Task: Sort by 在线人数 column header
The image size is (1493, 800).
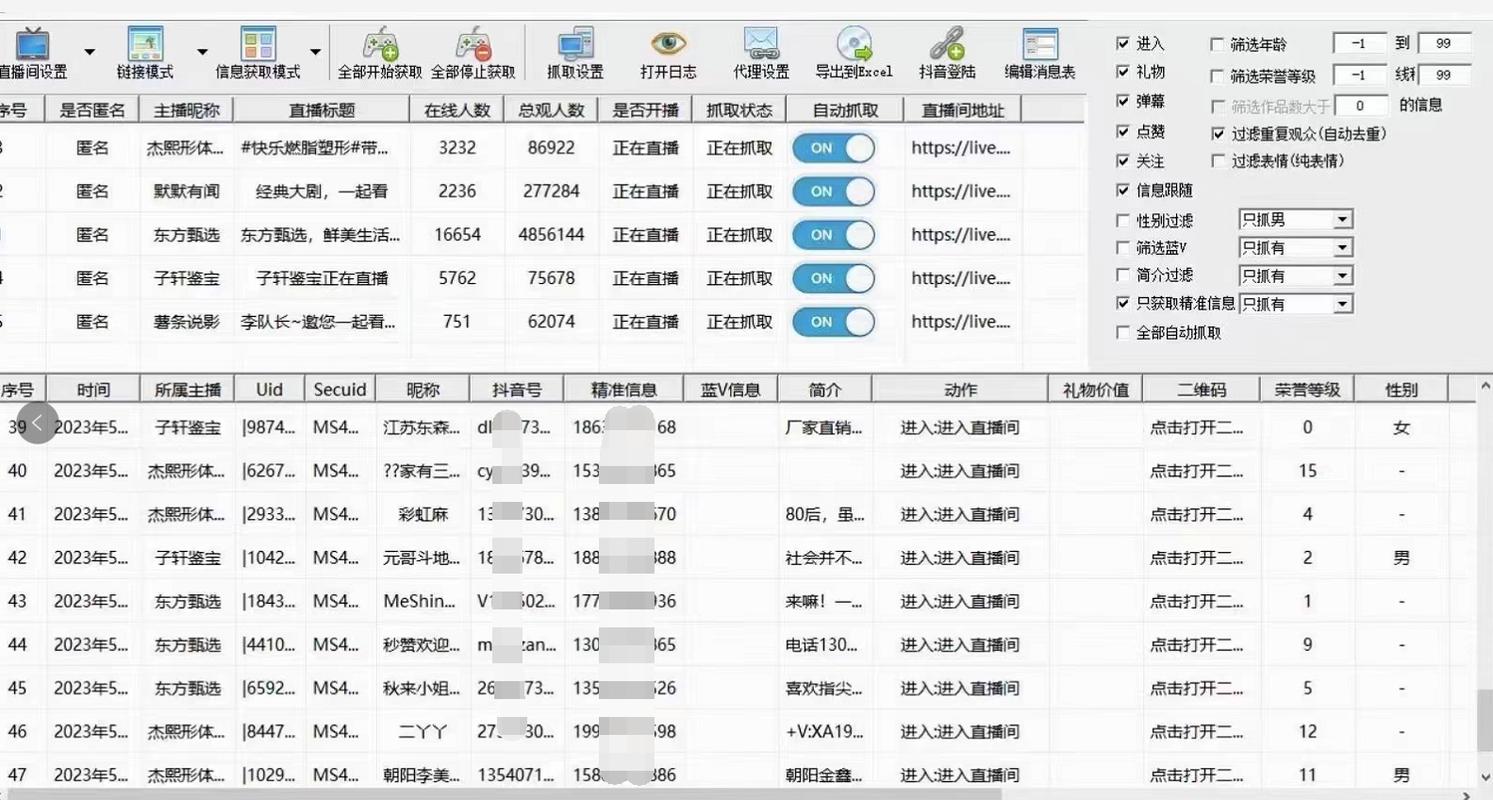Action: coord(457,110)
